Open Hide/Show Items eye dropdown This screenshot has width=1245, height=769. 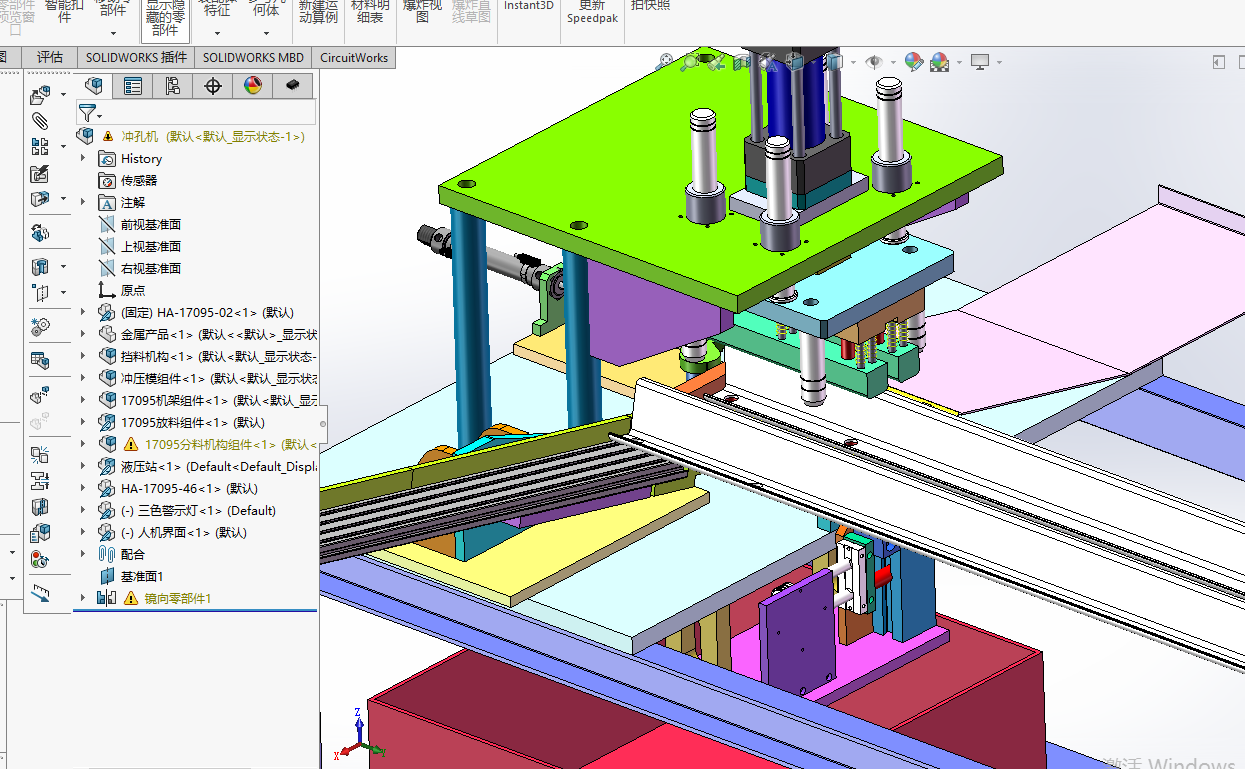[875, 62]
